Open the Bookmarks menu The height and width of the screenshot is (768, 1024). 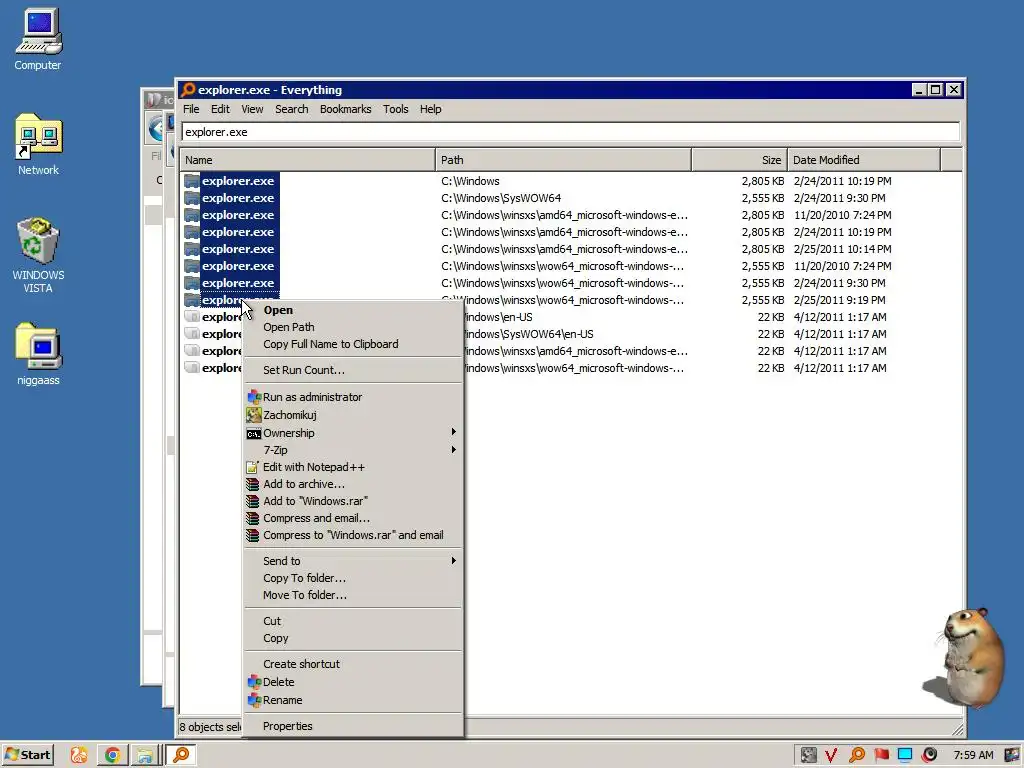coord(345,109)
